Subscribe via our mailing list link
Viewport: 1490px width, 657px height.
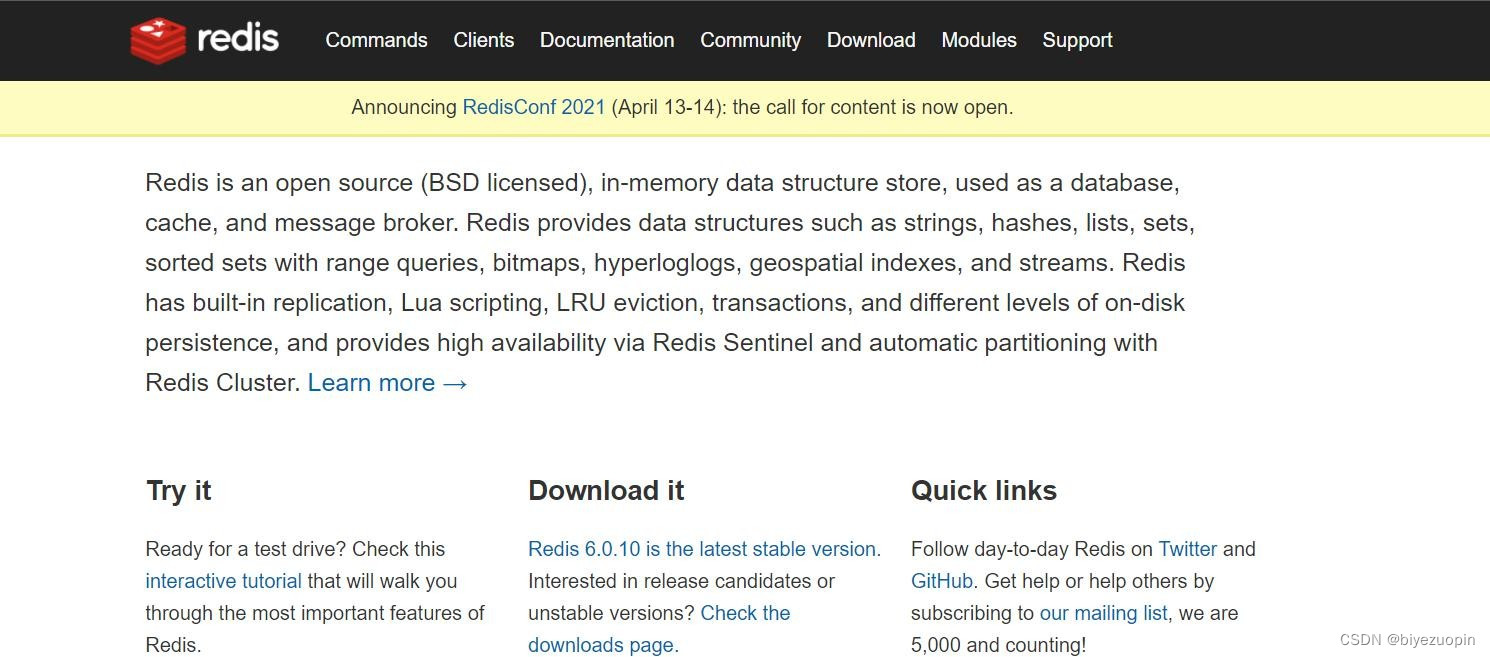(x=1104, y=613)
